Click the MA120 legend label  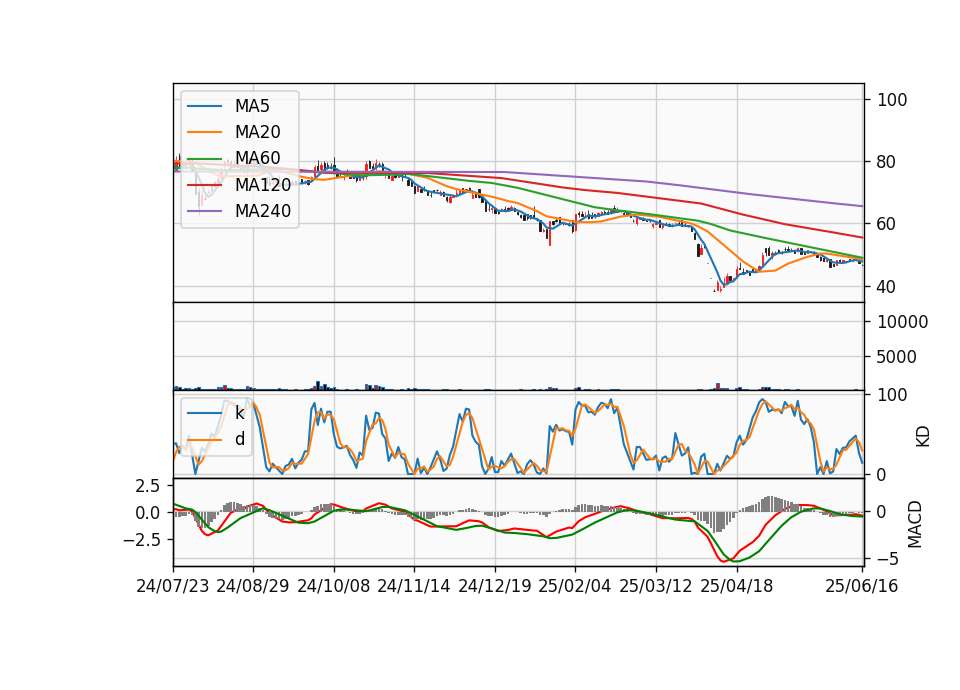point(263,185)
